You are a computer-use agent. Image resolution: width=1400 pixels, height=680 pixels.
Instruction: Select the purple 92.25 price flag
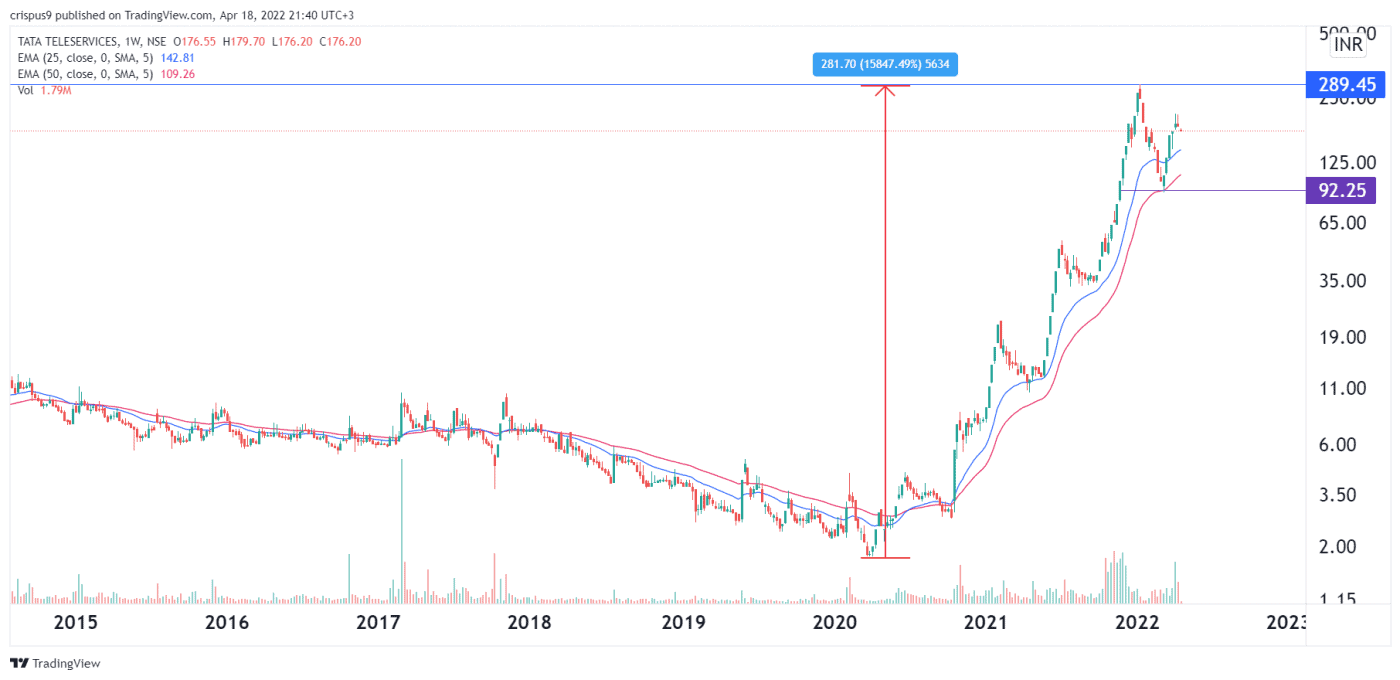point(1341,190)
